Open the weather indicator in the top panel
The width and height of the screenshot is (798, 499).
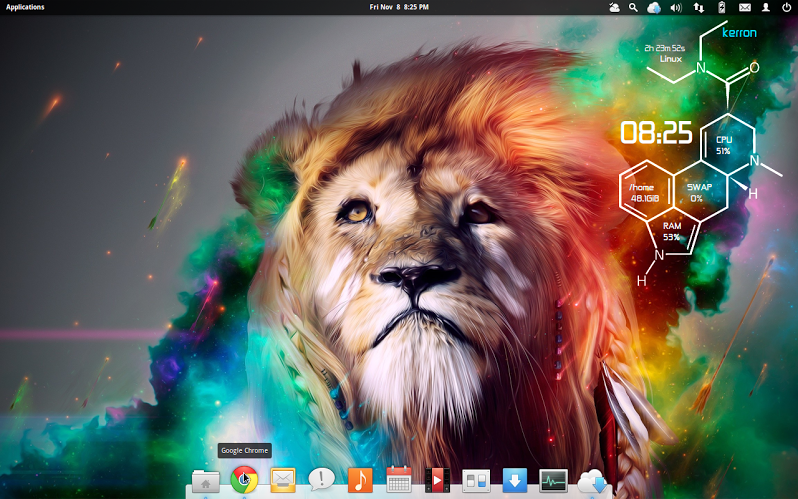point(614,7)
